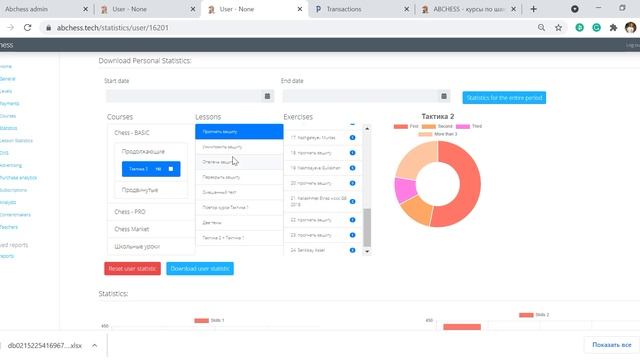640x360 pixels.
Task: Click the End date input field
Action: click(360, 96)
